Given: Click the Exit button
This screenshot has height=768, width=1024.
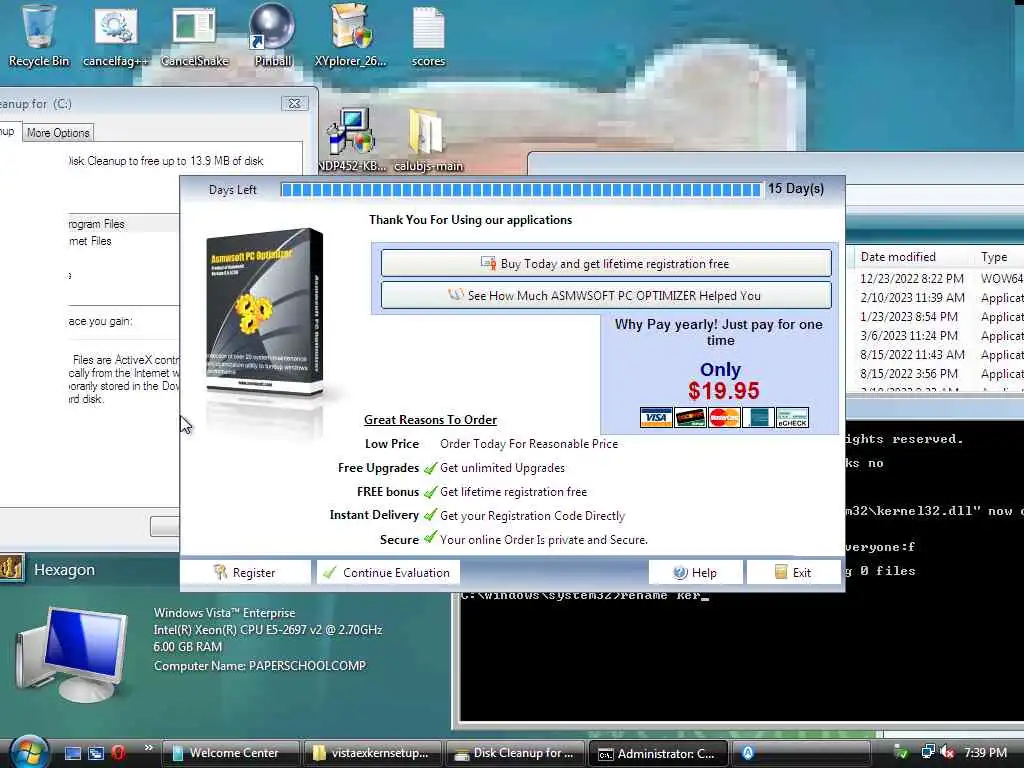Looking at the screenshot, I should tap(793, 572).
